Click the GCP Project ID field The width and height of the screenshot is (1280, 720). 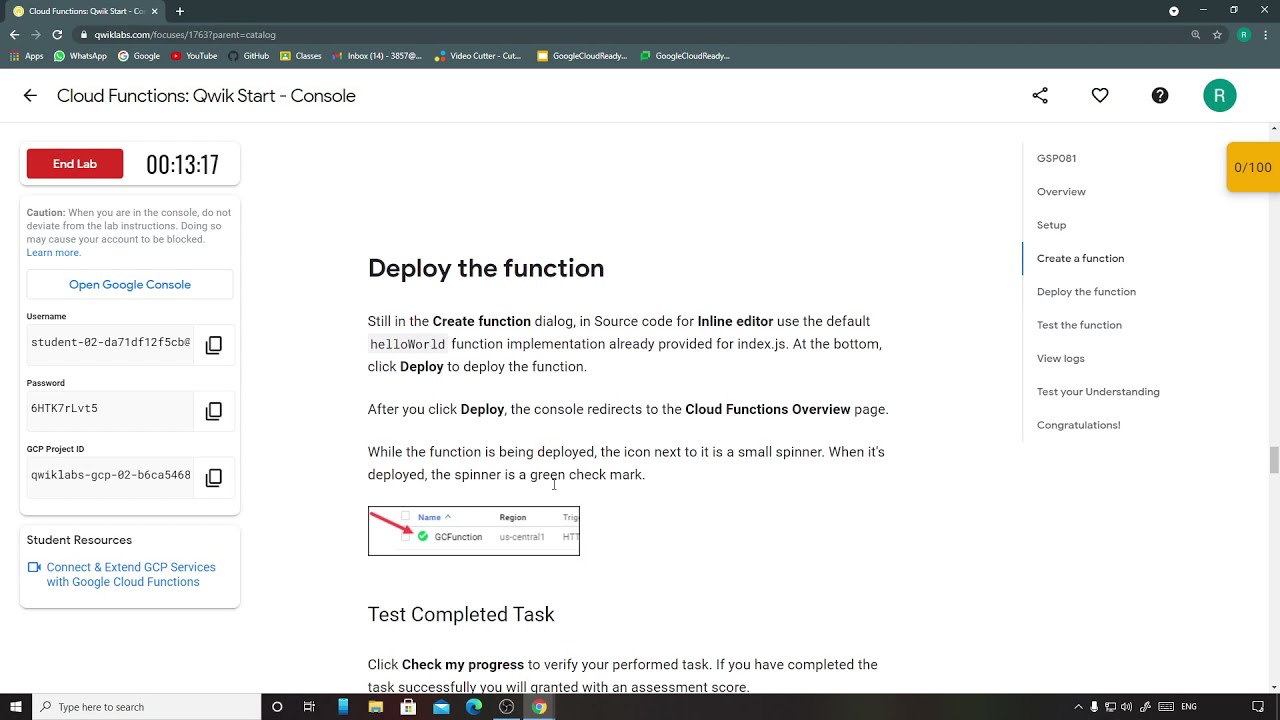110,476
